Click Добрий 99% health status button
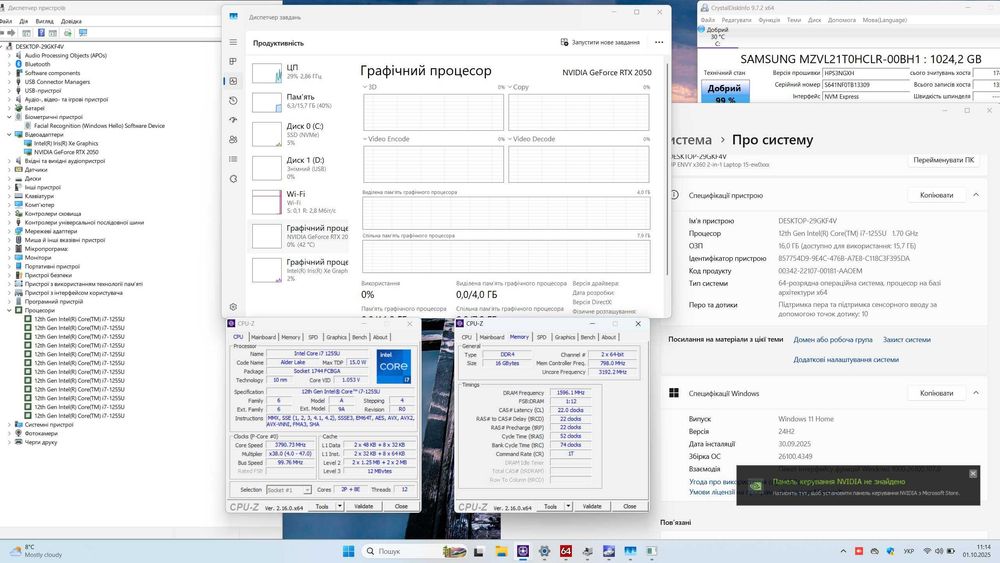The width and height of the screenshot is (1000, 563). click(724, 92)
